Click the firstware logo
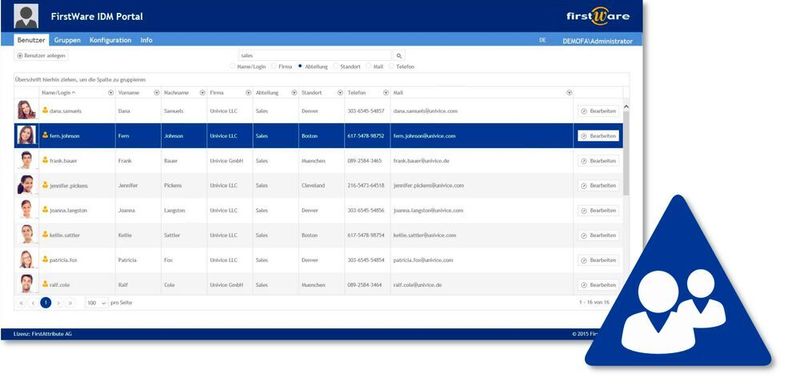The height and width of the screenshot is (386, 800). click(x=598, y=16)
